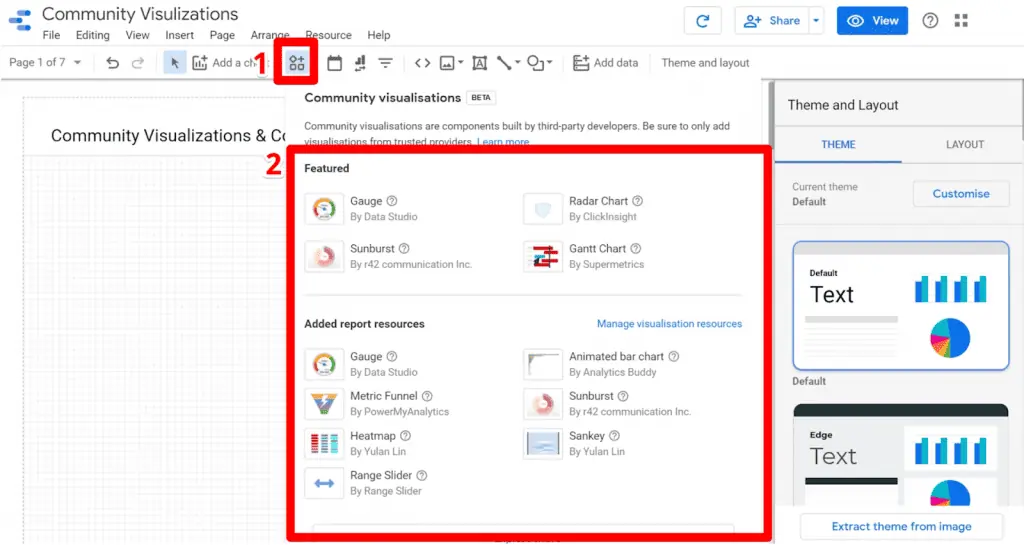Insert a text box

[479, 63]
